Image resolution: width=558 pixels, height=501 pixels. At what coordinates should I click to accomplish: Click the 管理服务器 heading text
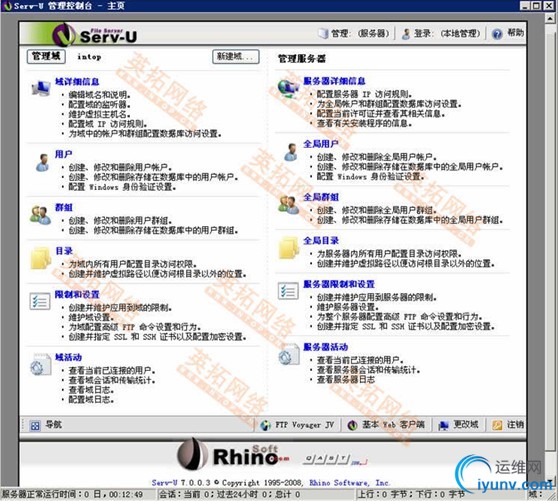302,59
